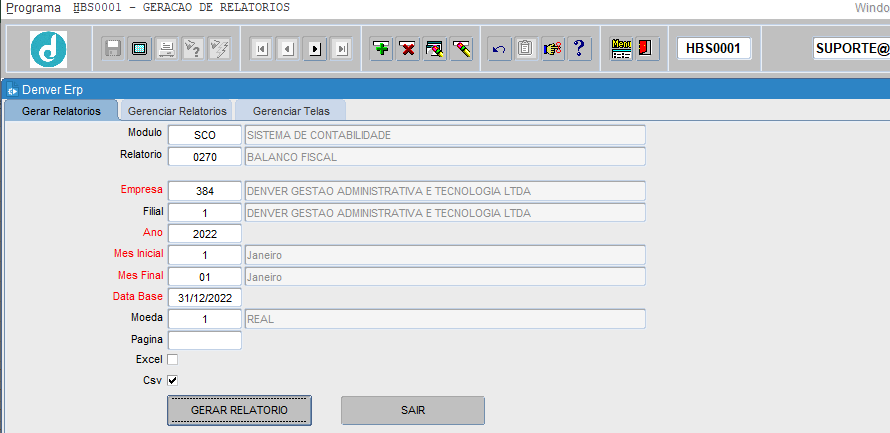Click the screen/monitor toolbar icon
The width and height of the screenshot is (890, 433).
click(x=139, y=49)
